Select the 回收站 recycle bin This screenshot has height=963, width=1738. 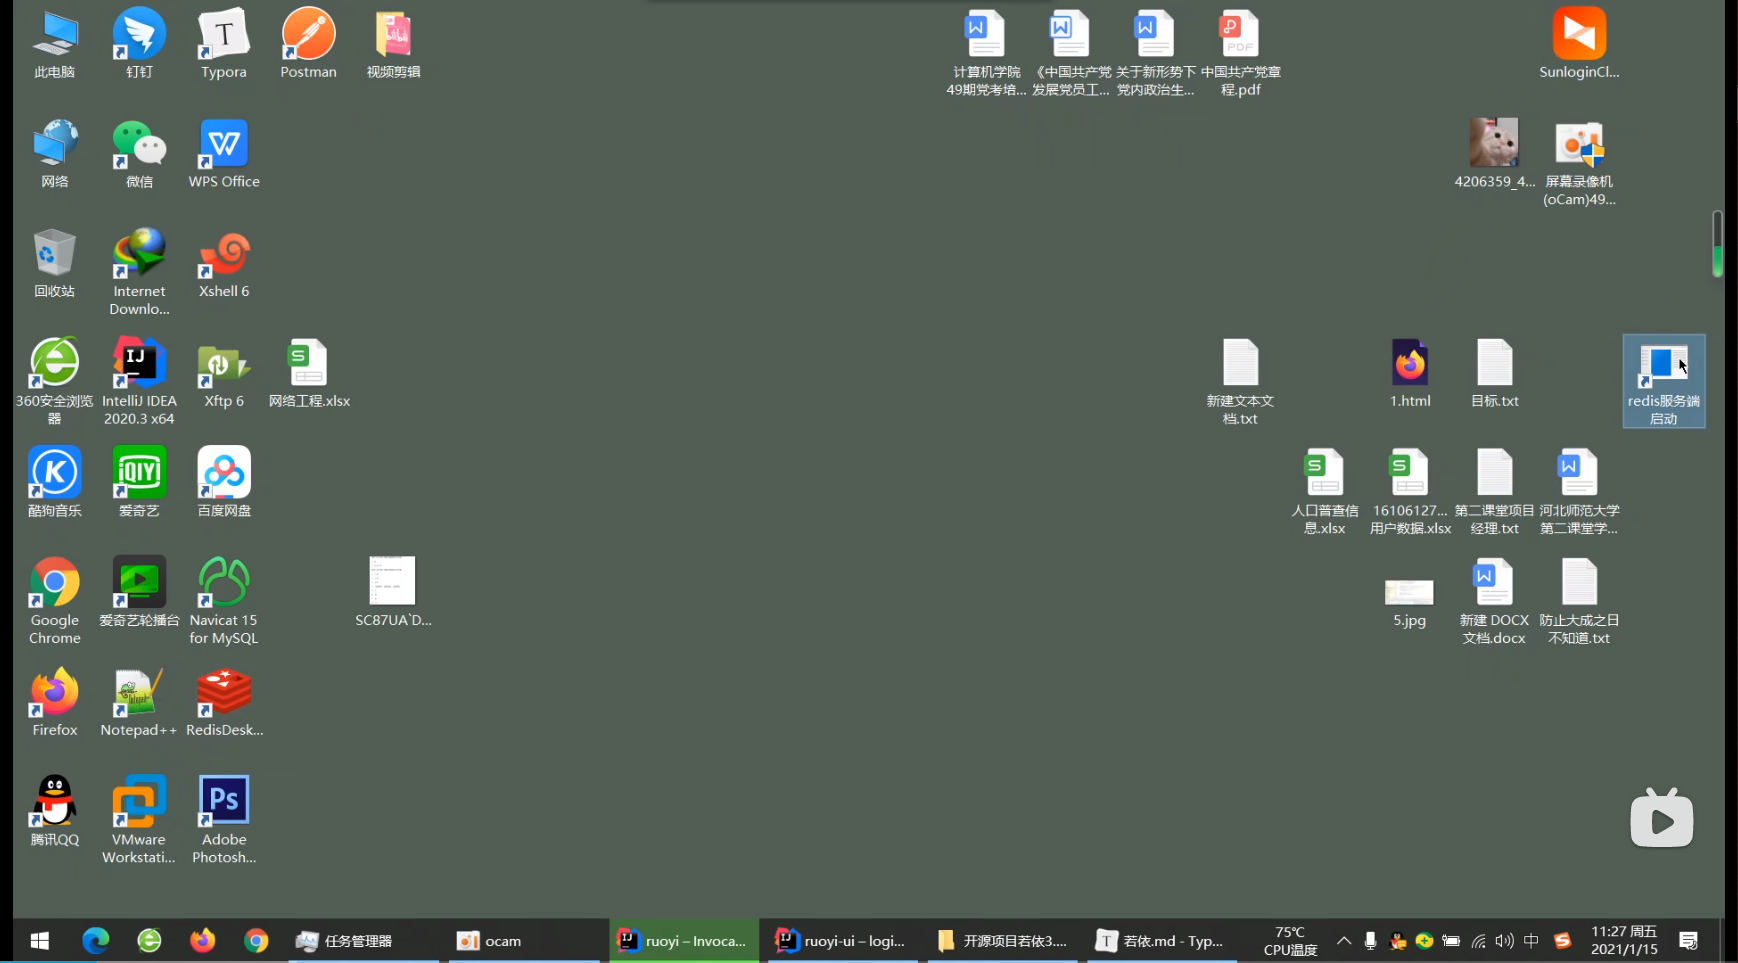click(54, 264)
